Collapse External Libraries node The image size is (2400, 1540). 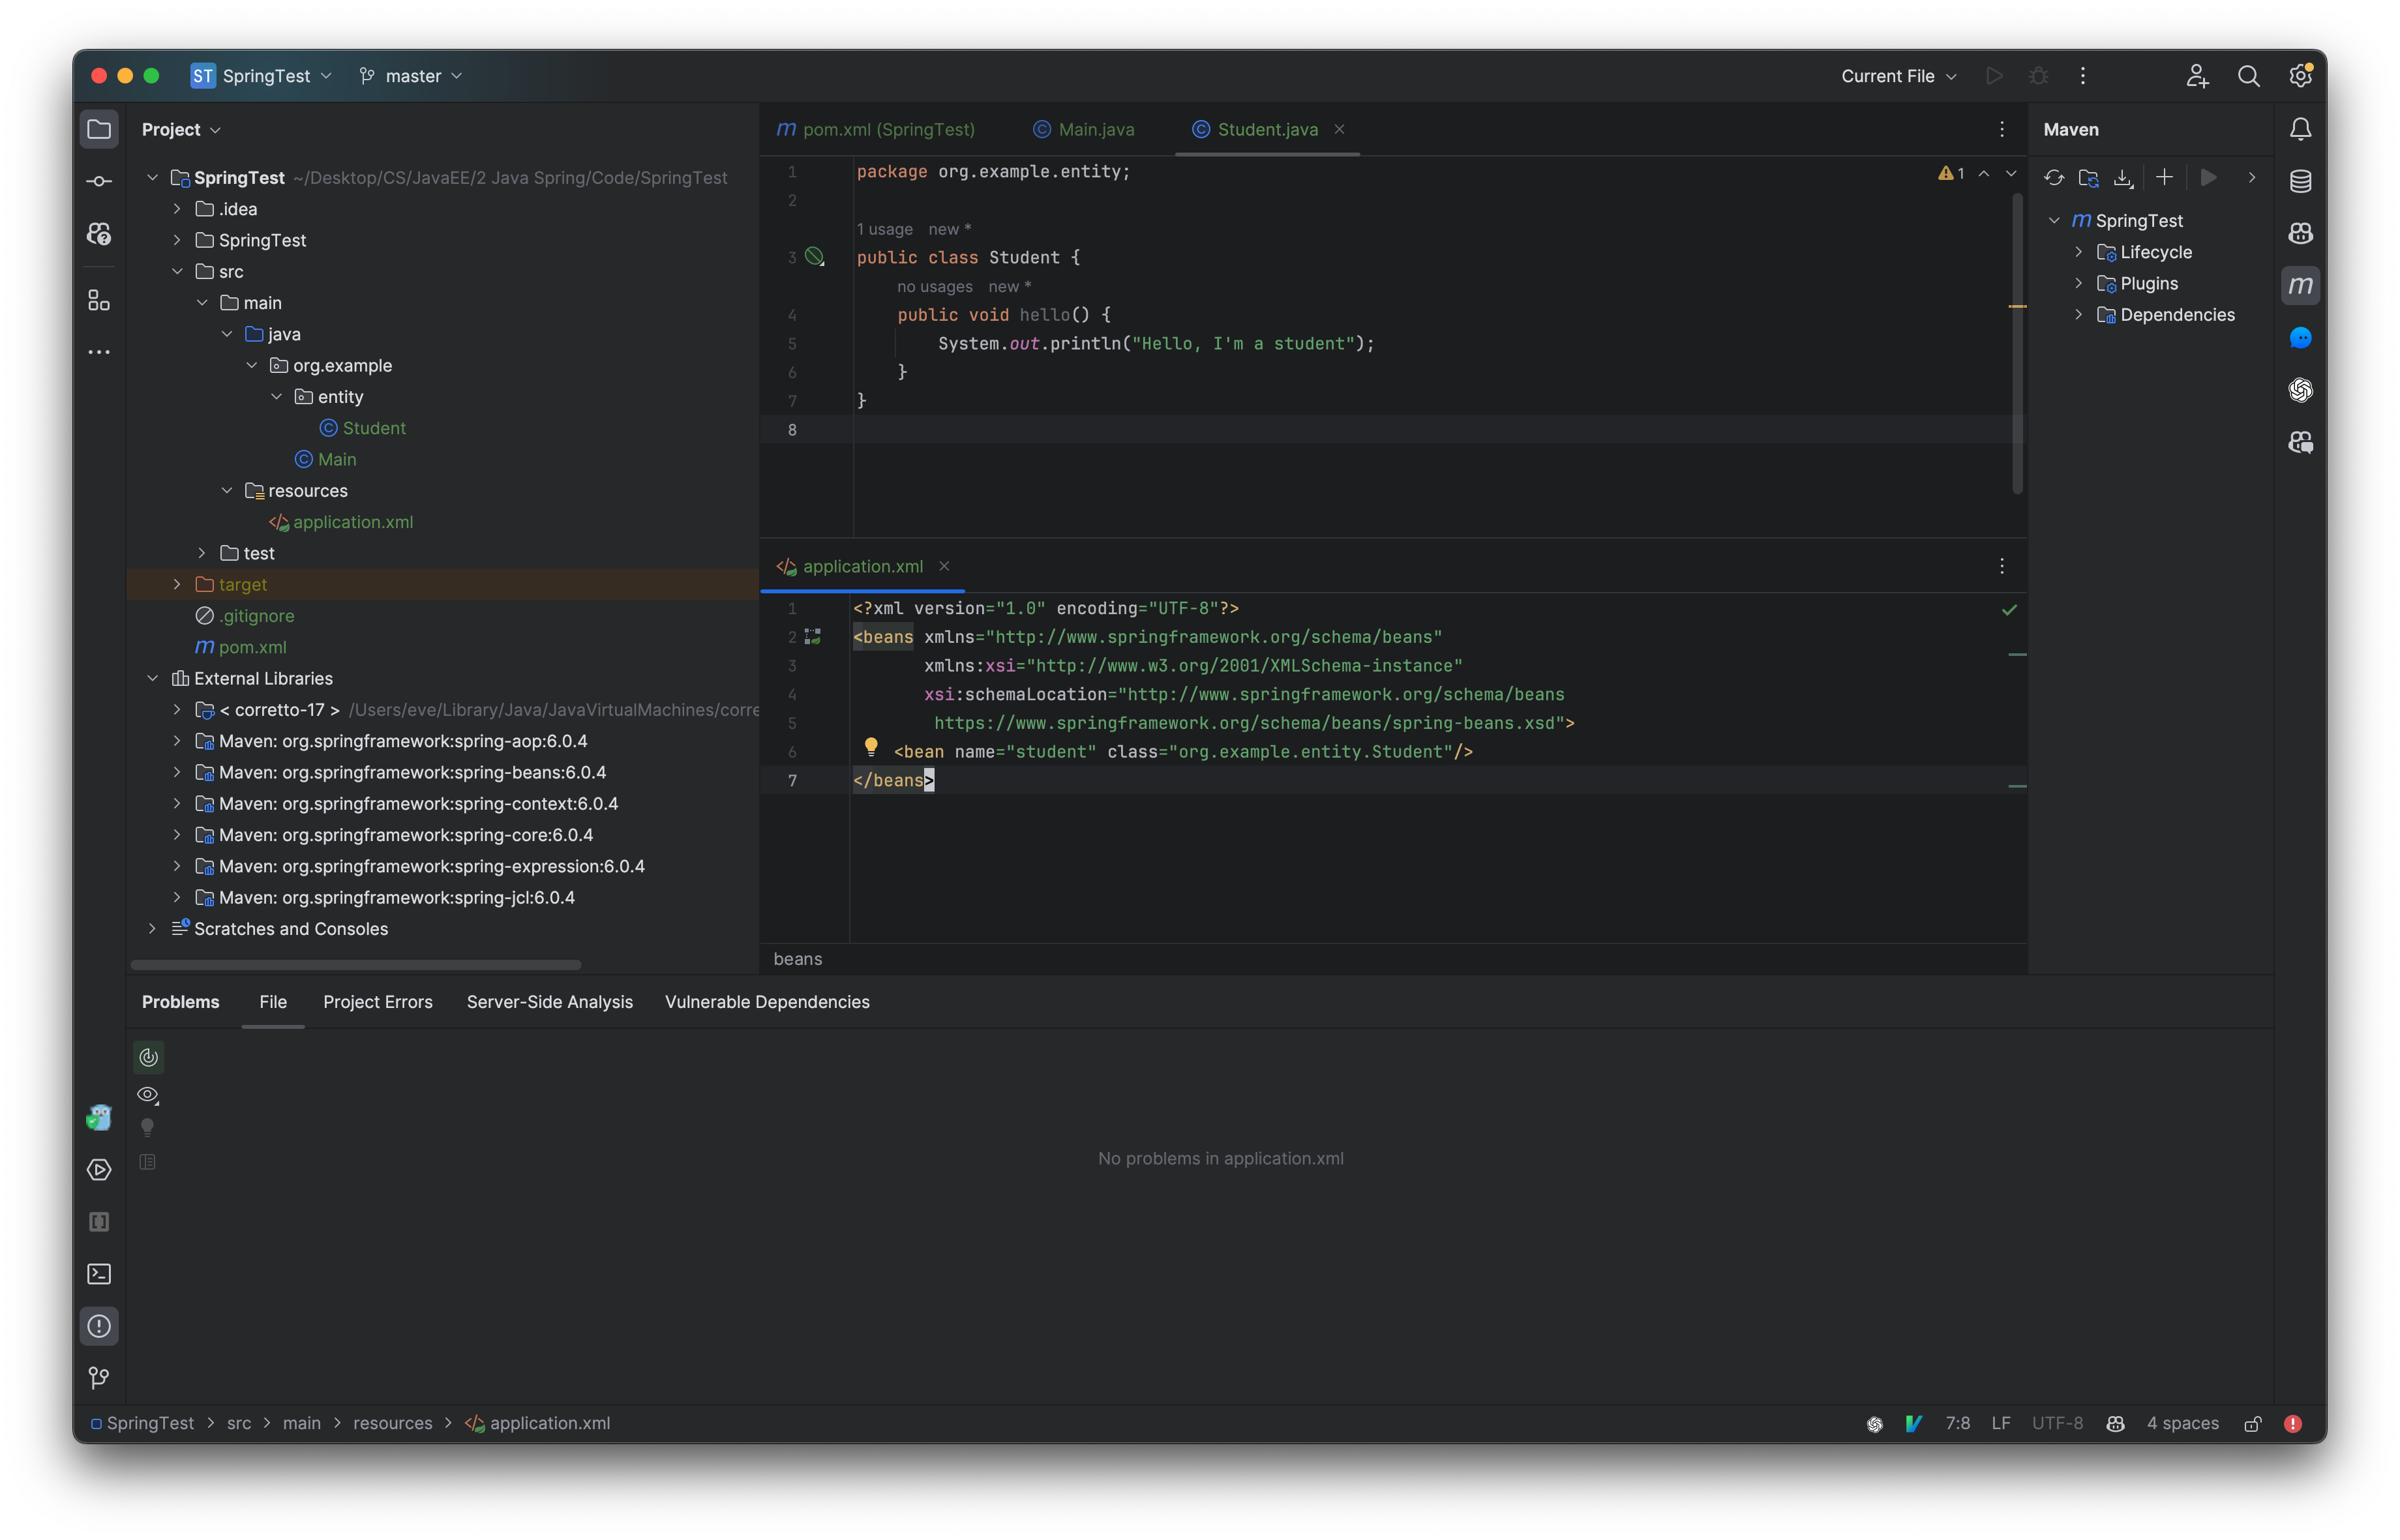152,678
